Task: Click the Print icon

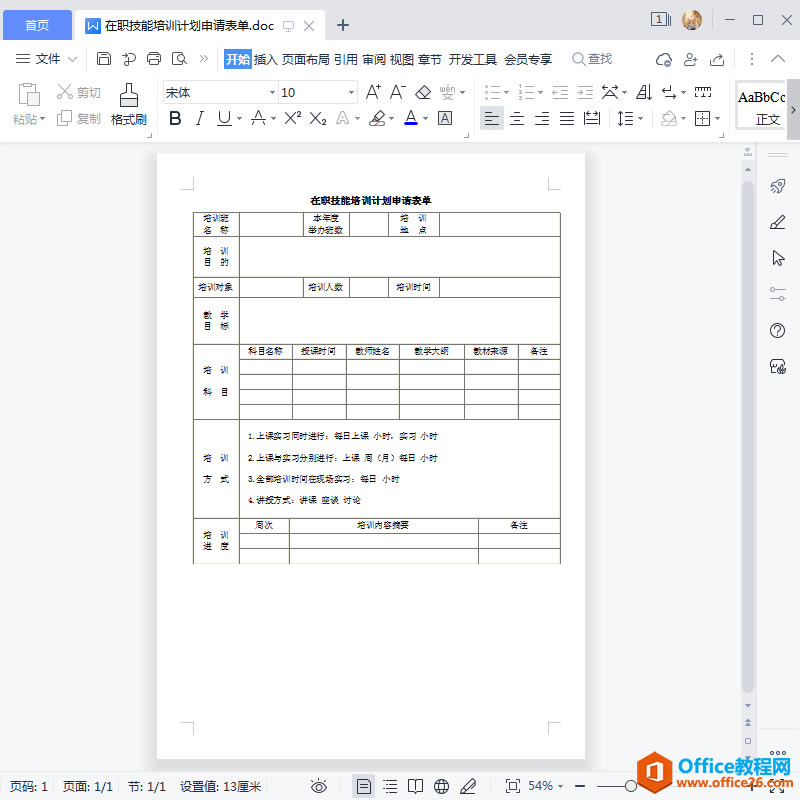Action: tap(153, 58)
